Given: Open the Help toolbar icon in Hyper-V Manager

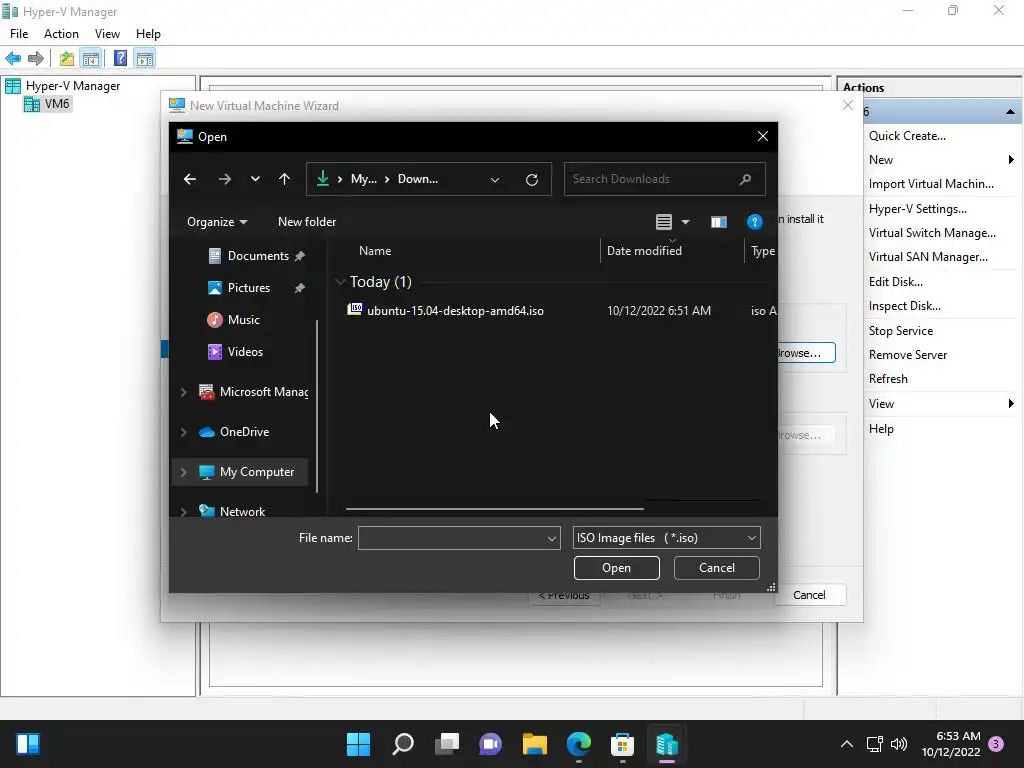Looking at the screenshot, I should point(120,59).
